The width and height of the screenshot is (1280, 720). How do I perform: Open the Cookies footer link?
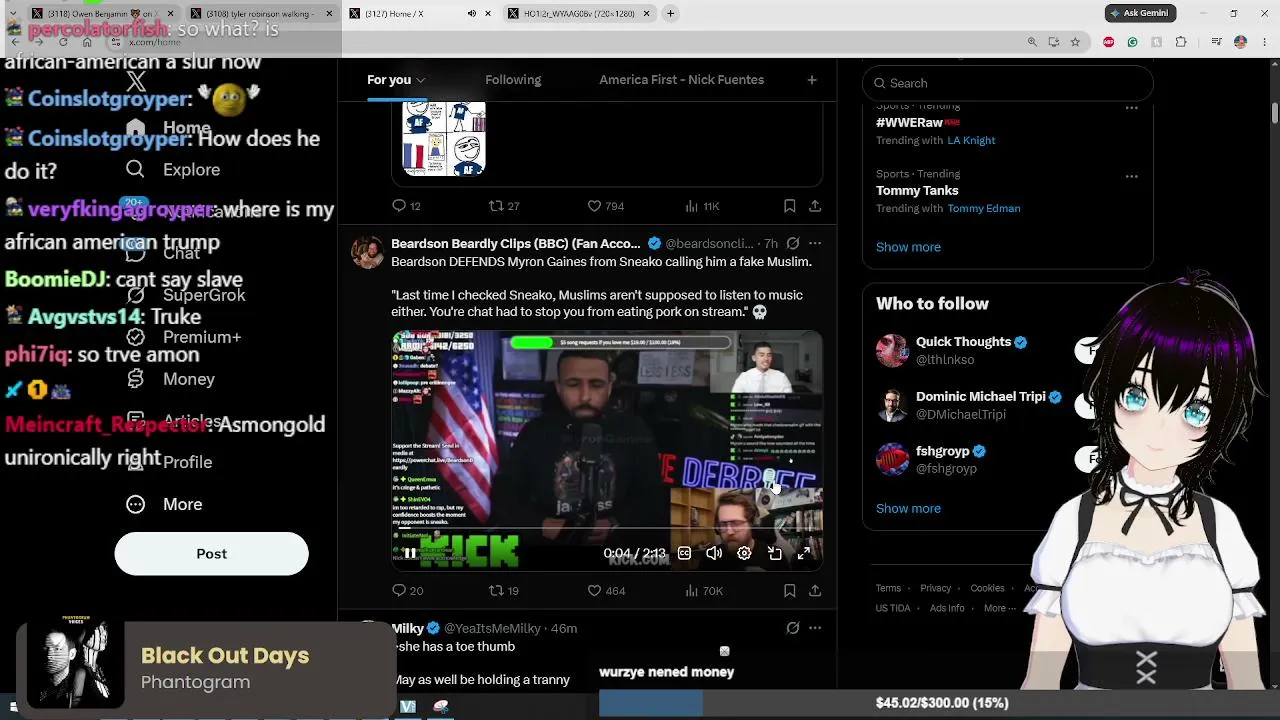pyautogui.click(x=987, y=588)
